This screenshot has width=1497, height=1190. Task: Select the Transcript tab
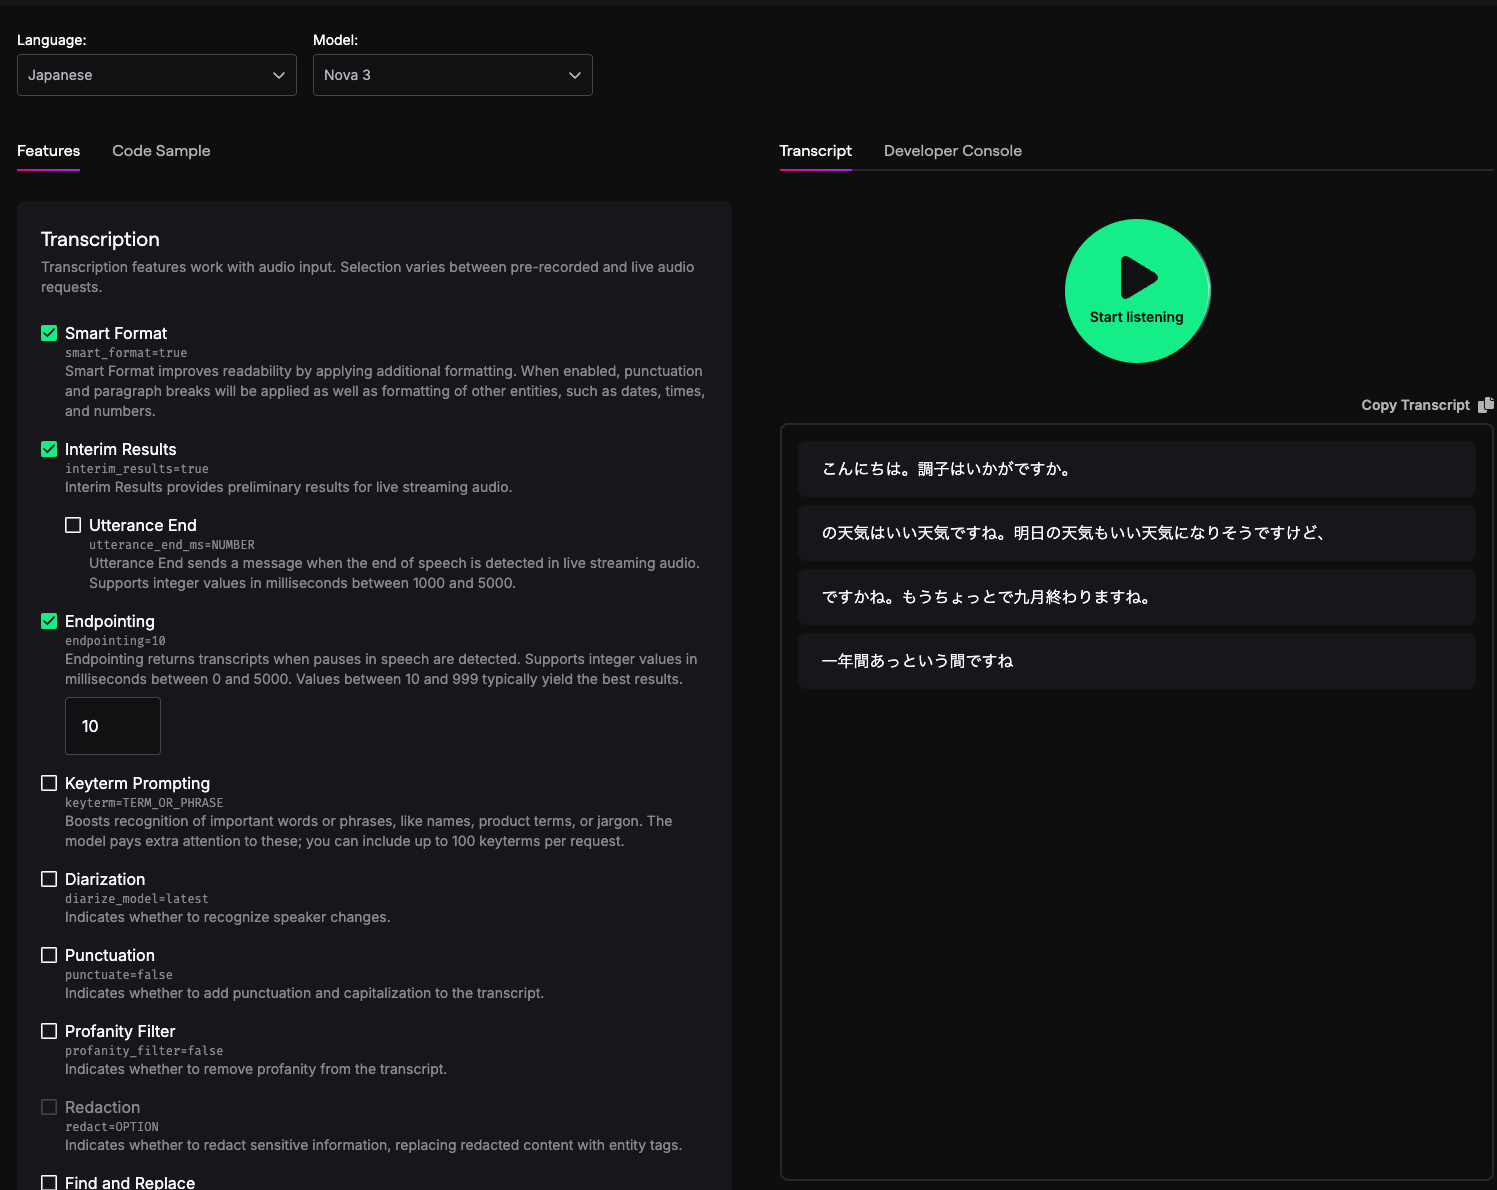click(816, 151)
